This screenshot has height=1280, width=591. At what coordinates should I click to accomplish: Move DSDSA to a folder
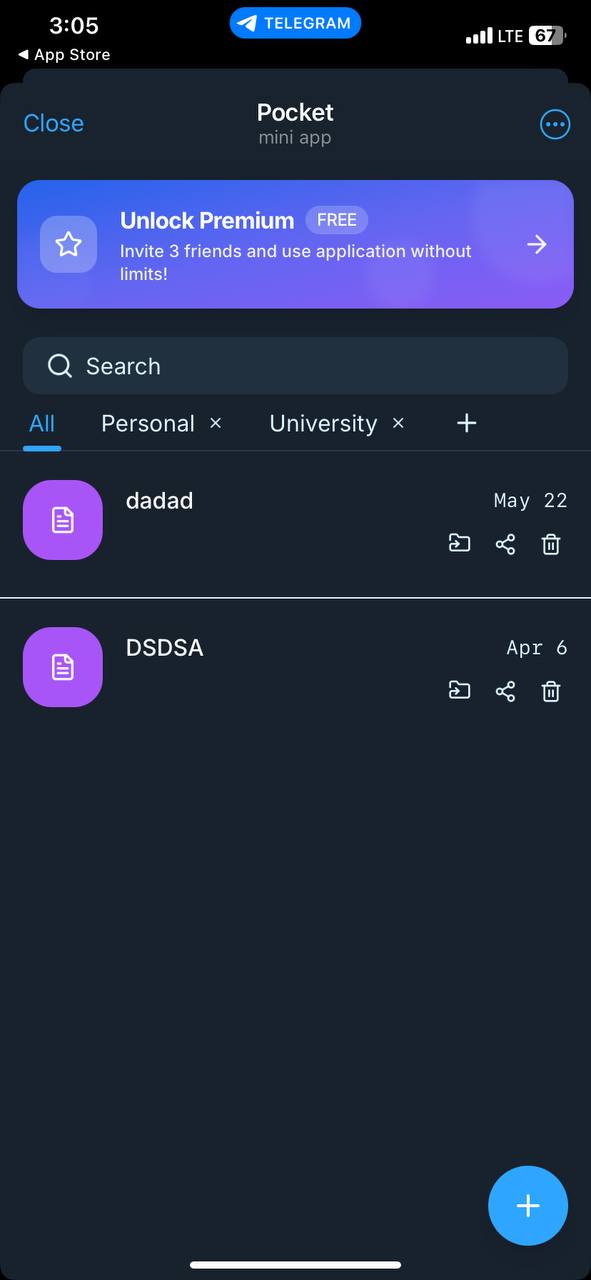click(459, 691)
